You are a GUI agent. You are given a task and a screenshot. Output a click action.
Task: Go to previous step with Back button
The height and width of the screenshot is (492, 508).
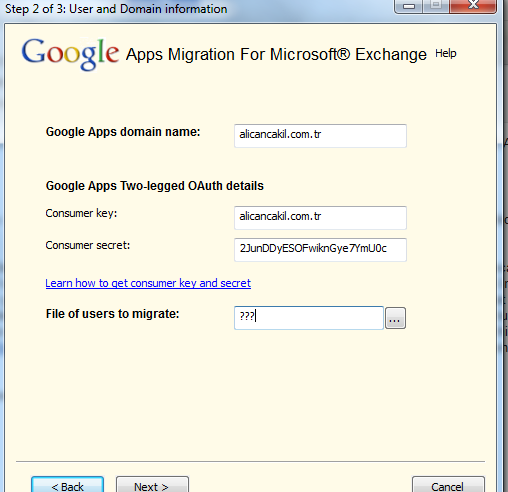tap(68, 485)
